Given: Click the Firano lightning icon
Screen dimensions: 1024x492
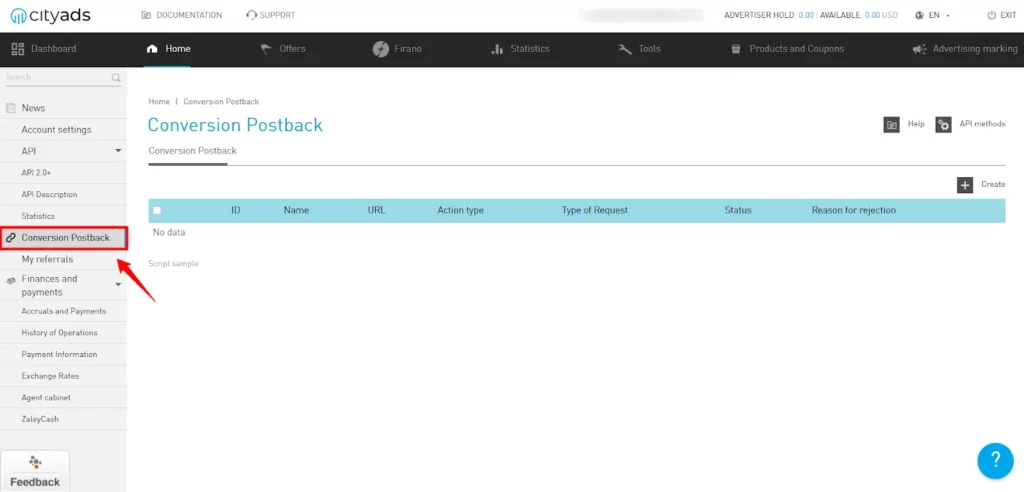Looking at the screenshot, I should tap(381, 49).
